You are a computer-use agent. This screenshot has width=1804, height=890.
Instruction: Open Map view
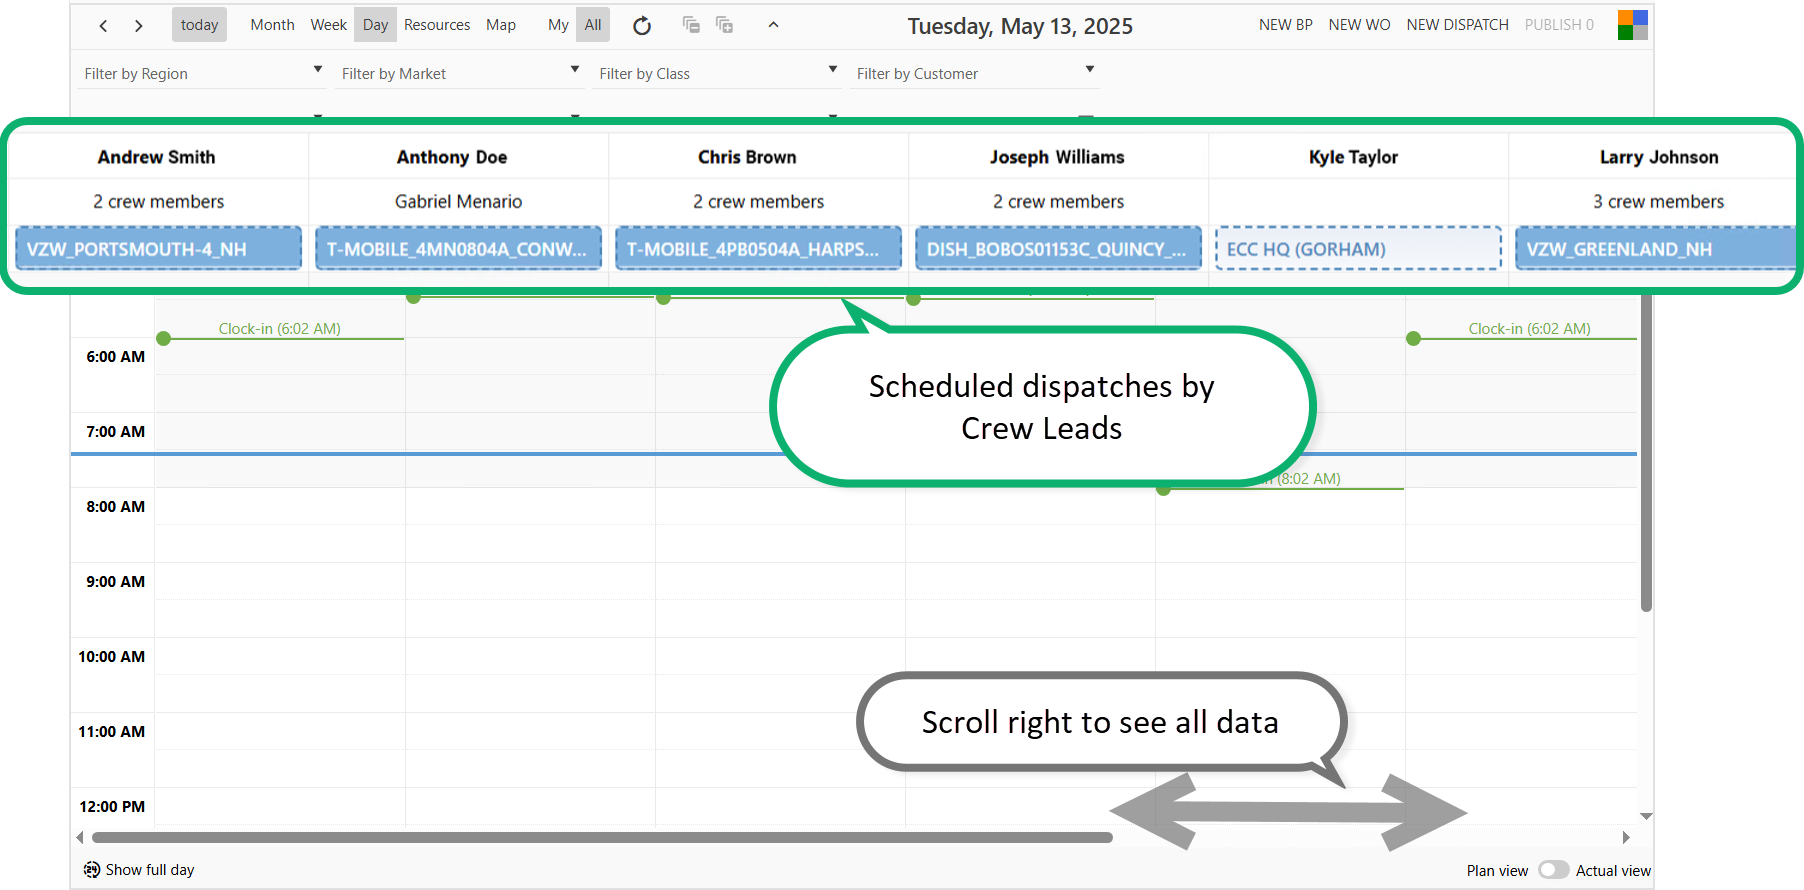501,25
